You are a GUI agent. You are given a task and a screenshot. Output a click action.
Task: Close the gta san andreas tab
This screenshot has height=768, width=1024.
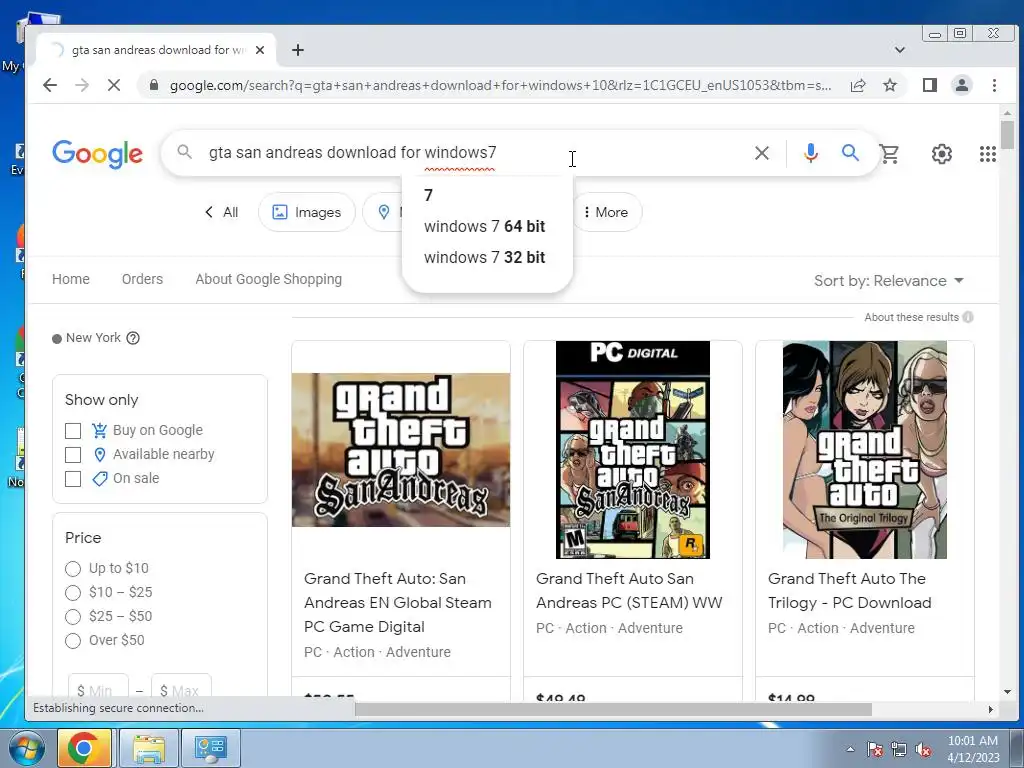coord(260,50)
